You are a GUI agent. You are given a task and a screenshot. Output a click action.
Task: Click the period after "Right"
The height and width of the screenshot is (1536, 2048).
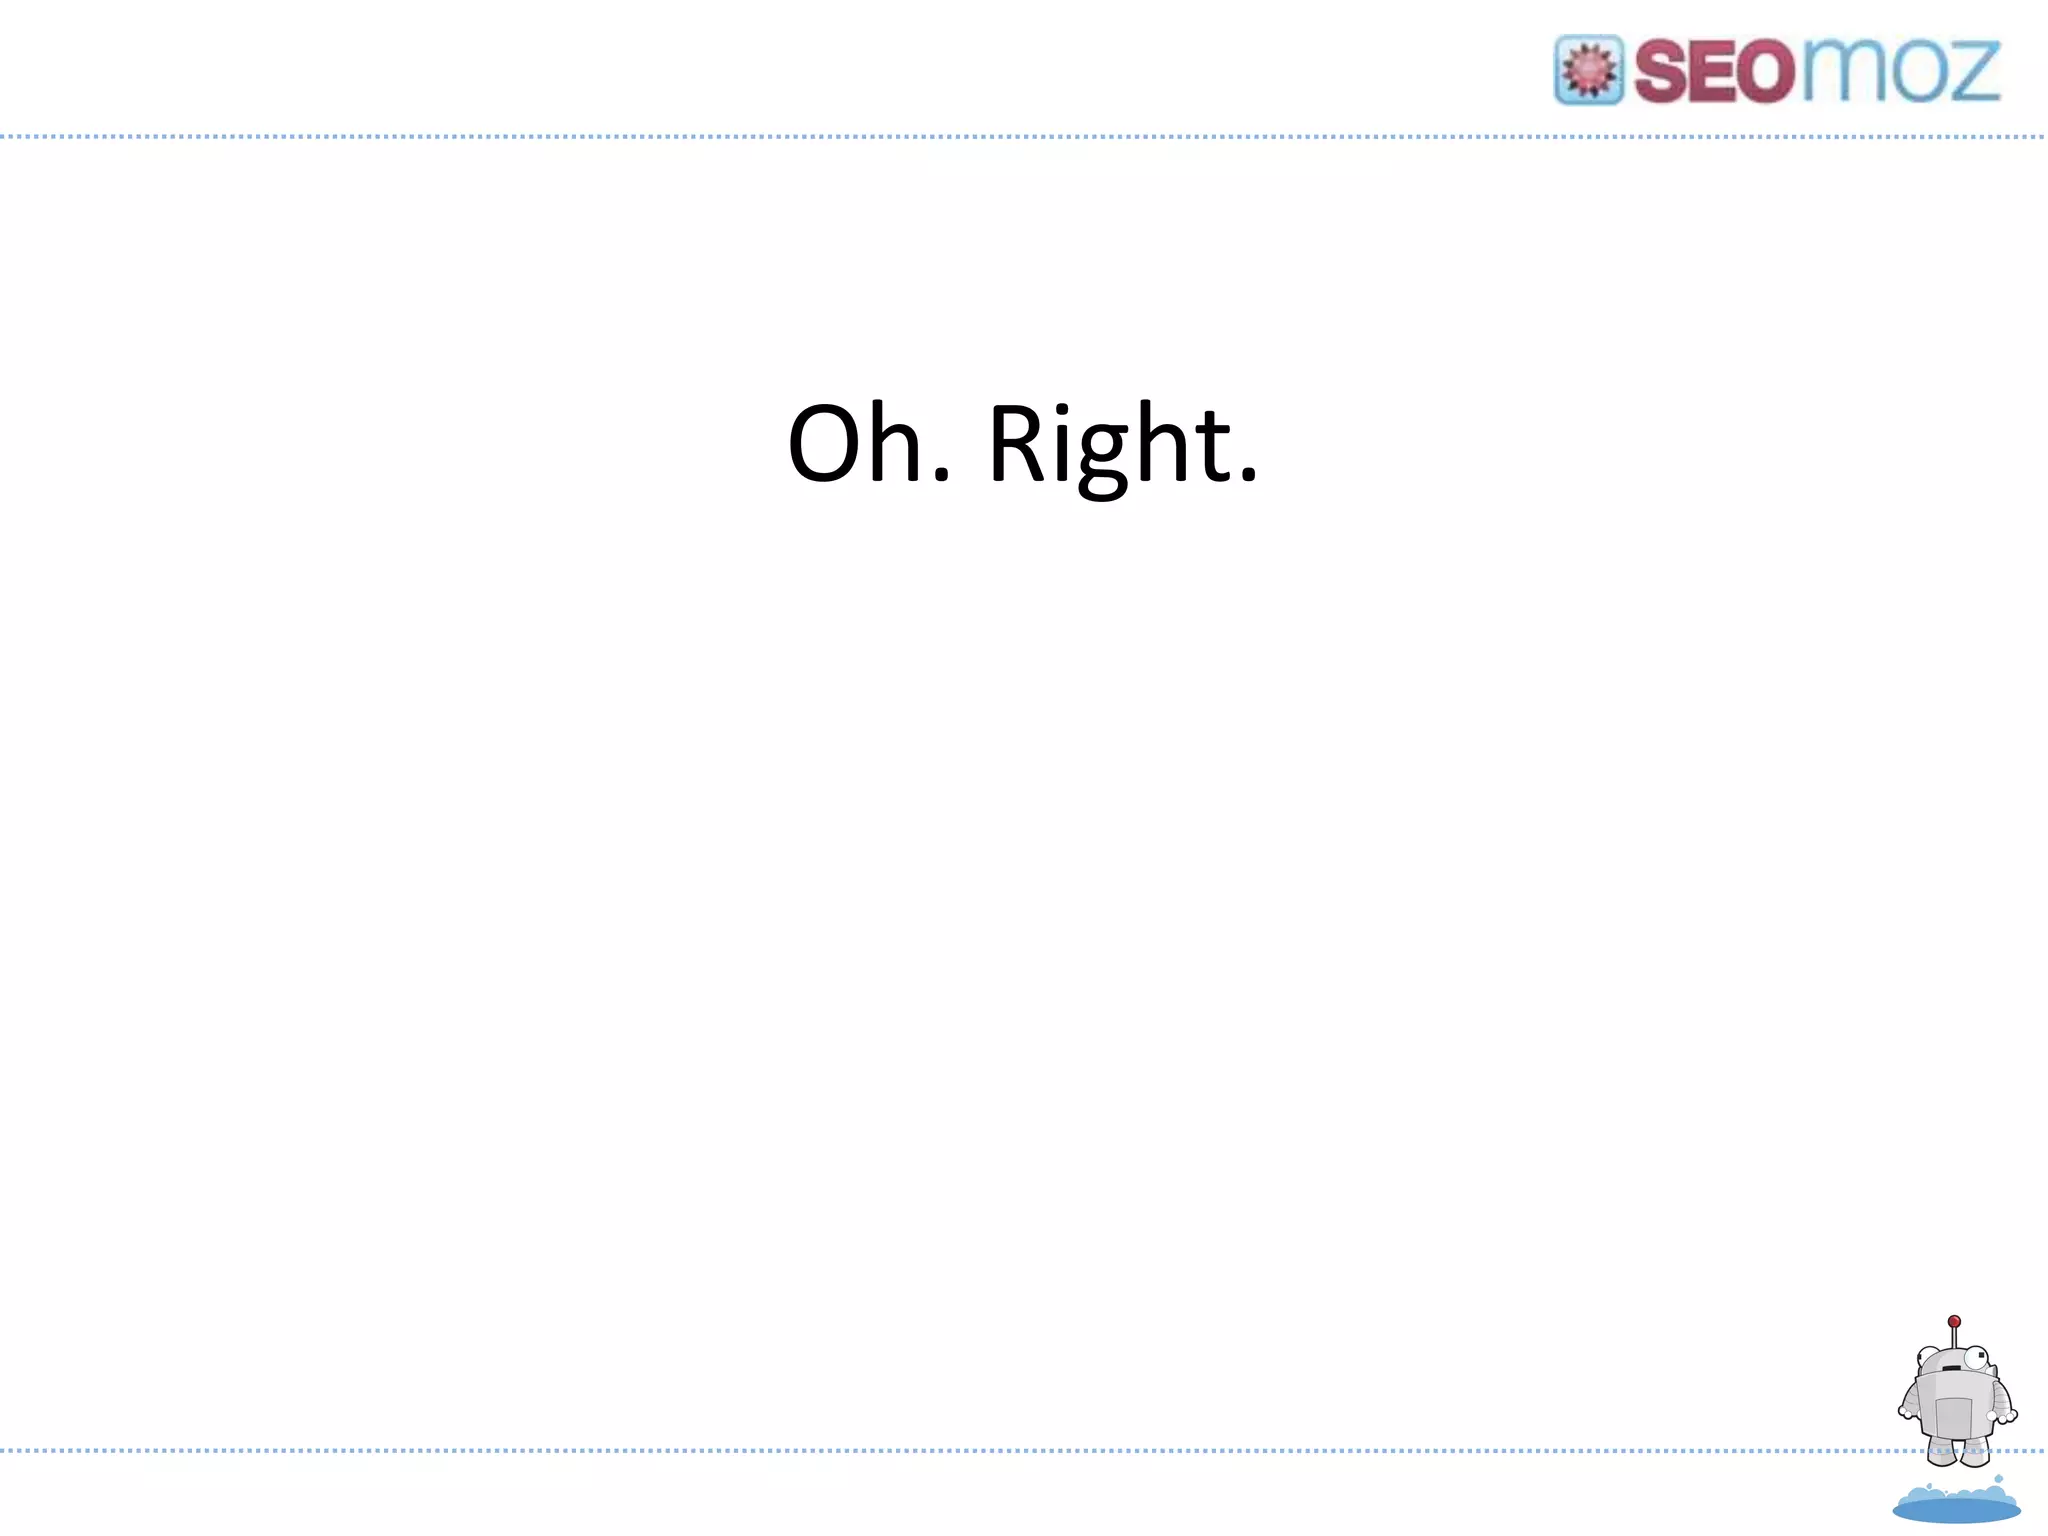(1248, 478)
